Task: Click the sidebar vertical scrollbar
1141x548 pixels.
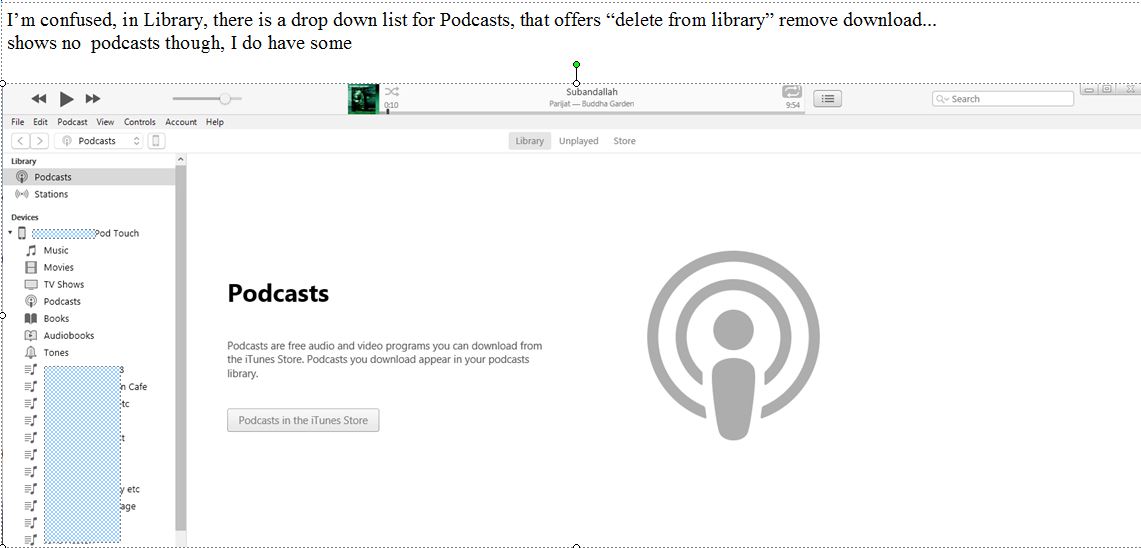Action: [181, 349]
